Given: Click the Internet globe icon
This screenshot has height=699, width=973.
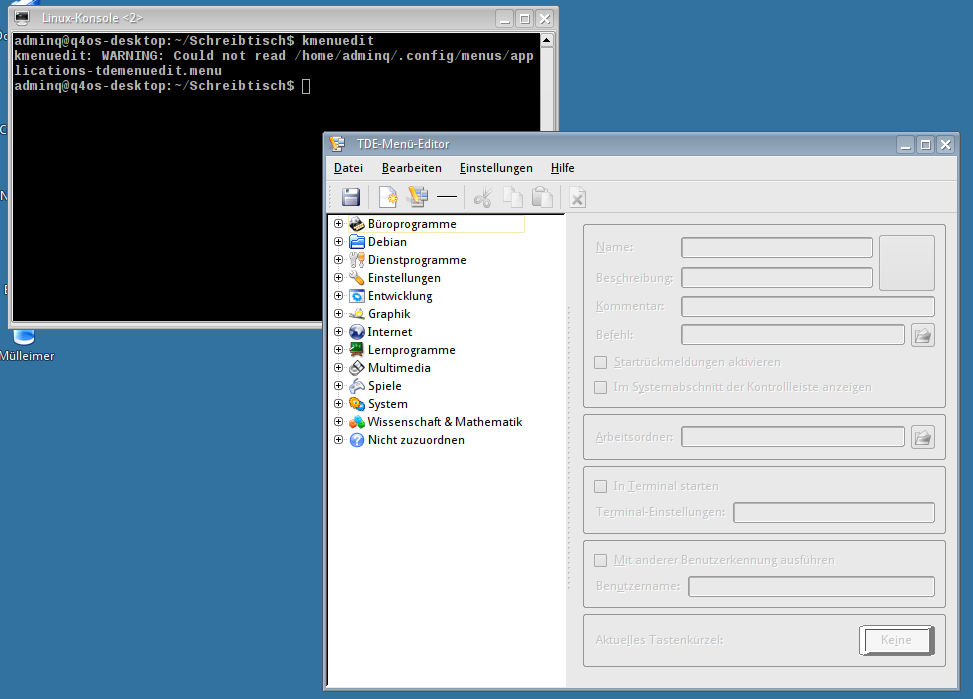Looking at the screenshot, I should pyautogui.click(x=357, y=331).
